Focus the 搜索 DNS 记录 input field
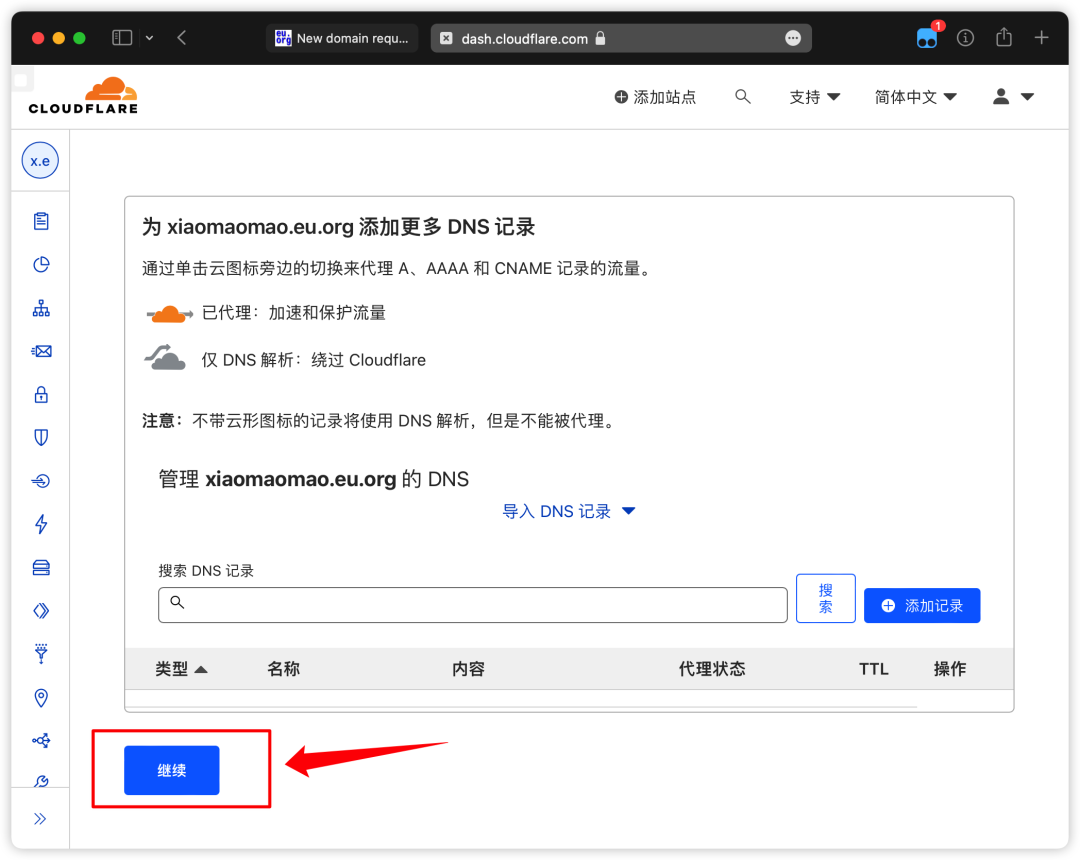This screenshot has width=1080, height=860. pyautogui.click(x=472, y=605)
